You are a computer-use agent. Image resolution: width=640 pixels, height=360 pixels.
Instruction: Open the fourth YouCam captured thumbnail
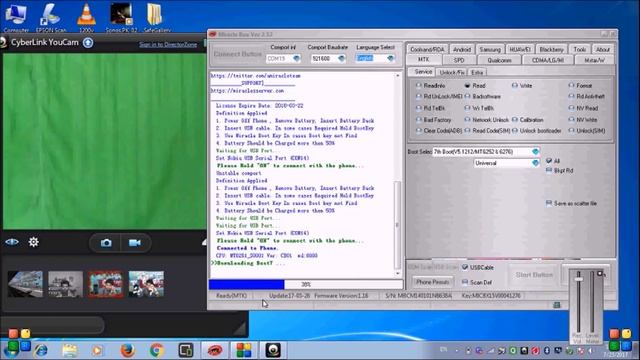coord(146,284)
